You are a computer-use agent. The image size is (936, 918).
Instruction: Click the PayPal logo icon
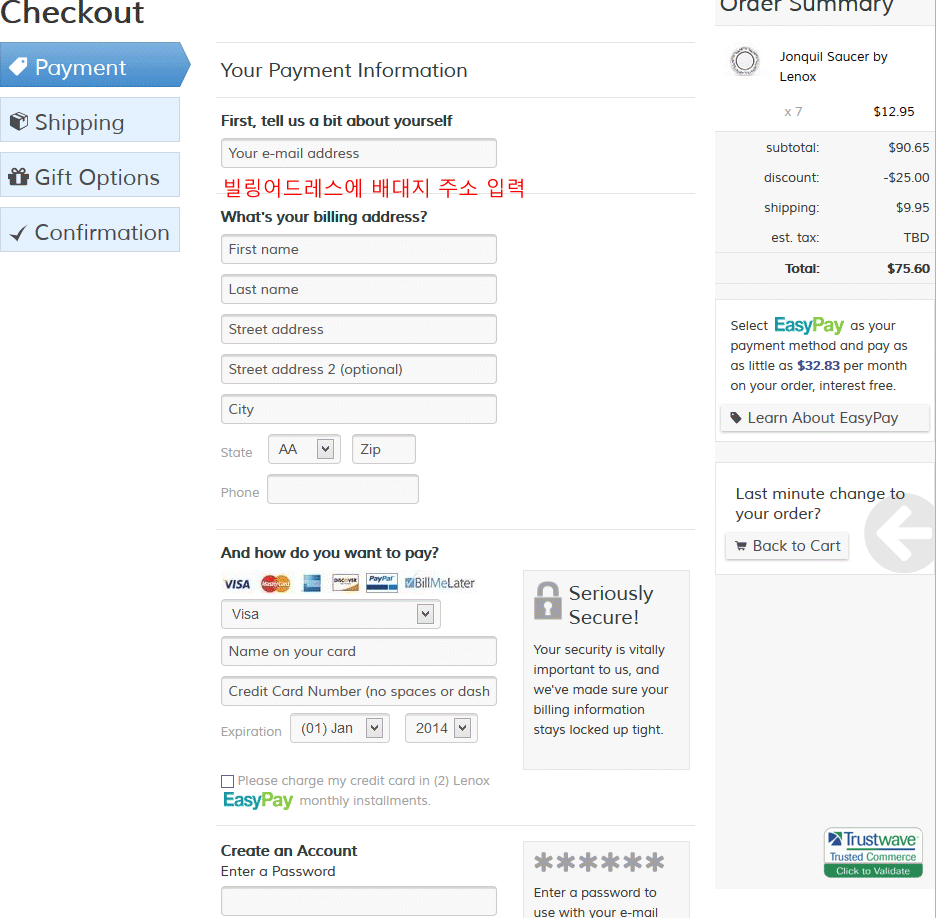coord(381,582)
